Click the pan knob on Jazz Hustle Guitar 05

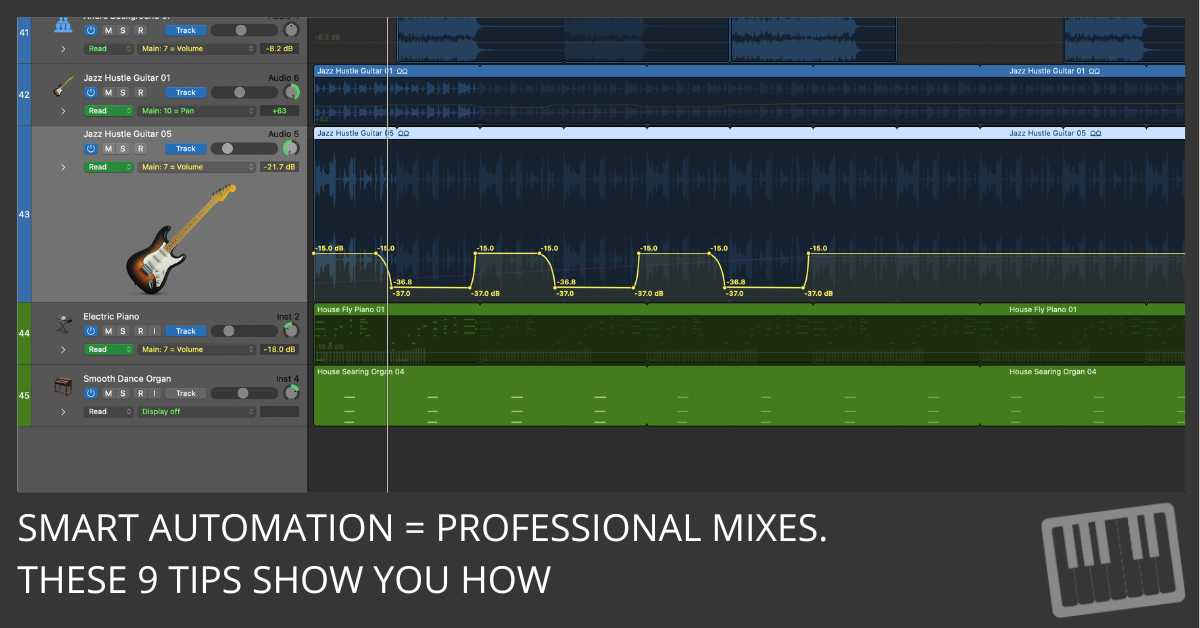tap(290, 148)
